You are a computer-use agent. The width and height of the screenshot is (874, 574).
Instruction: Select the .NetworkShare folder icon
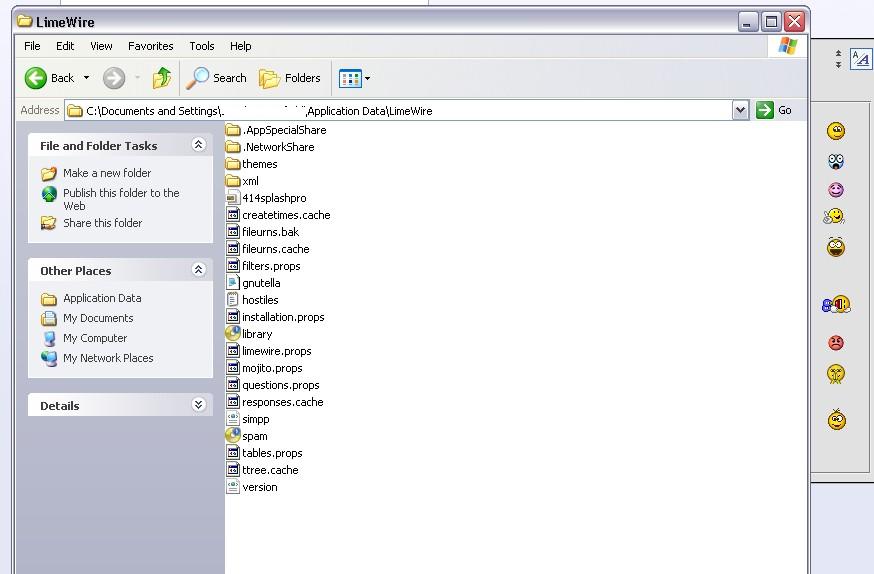233,147
